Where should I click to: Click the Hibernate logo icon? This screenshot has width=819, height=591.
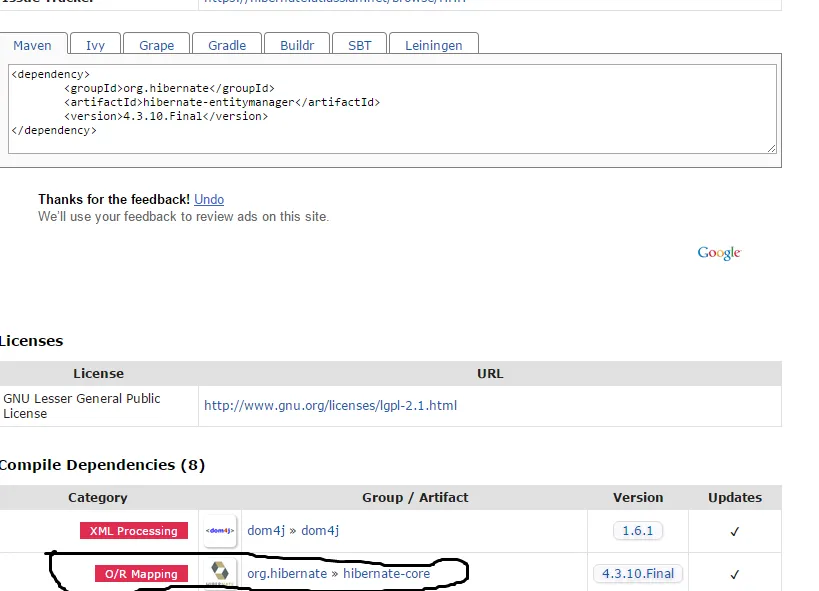[x=220, y=573]
